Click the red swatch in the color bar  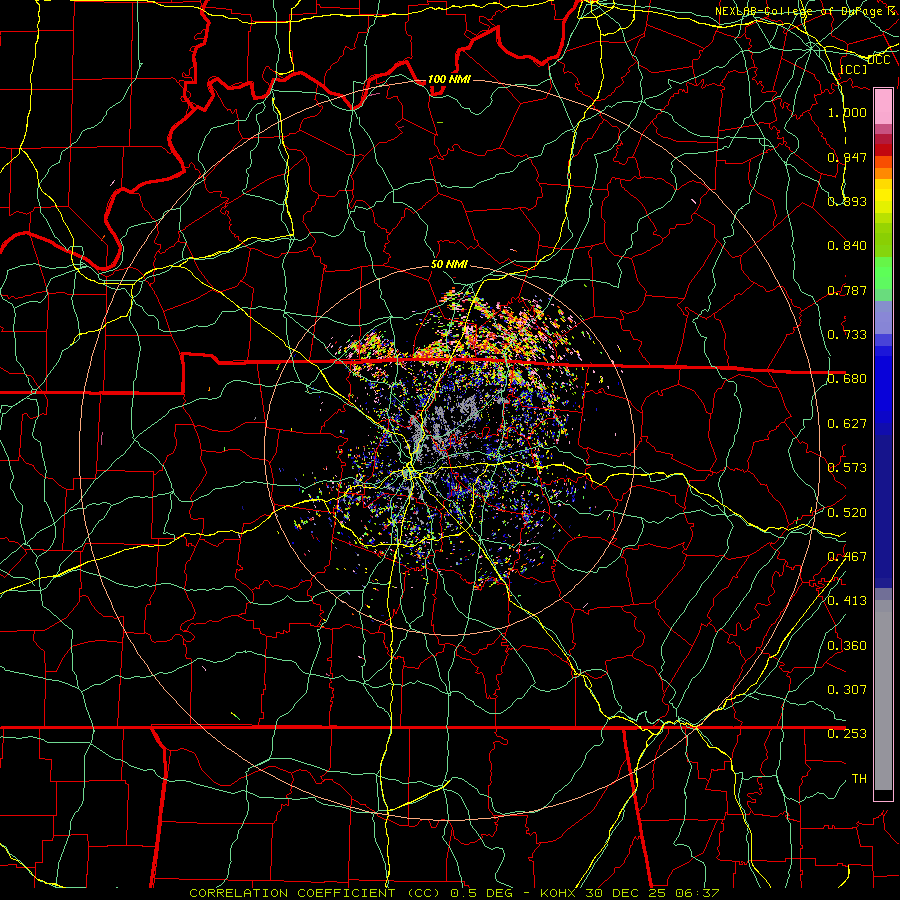point(883,150)
